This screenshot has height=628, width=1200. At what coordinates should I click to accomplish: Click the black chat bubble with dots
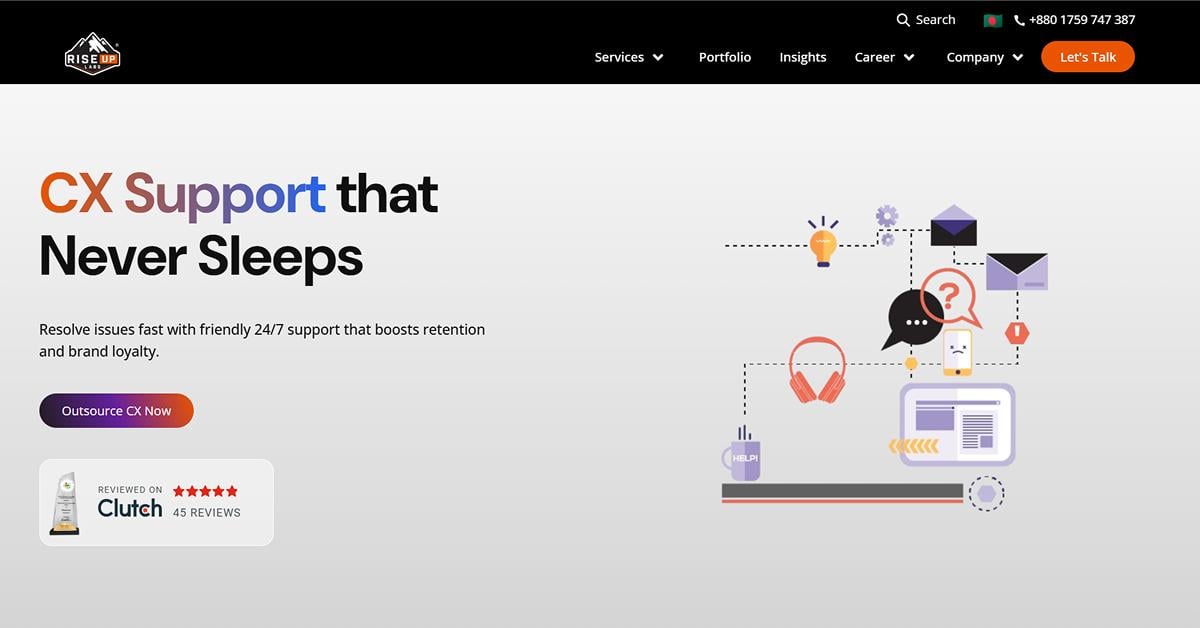(x=912, y=319)
